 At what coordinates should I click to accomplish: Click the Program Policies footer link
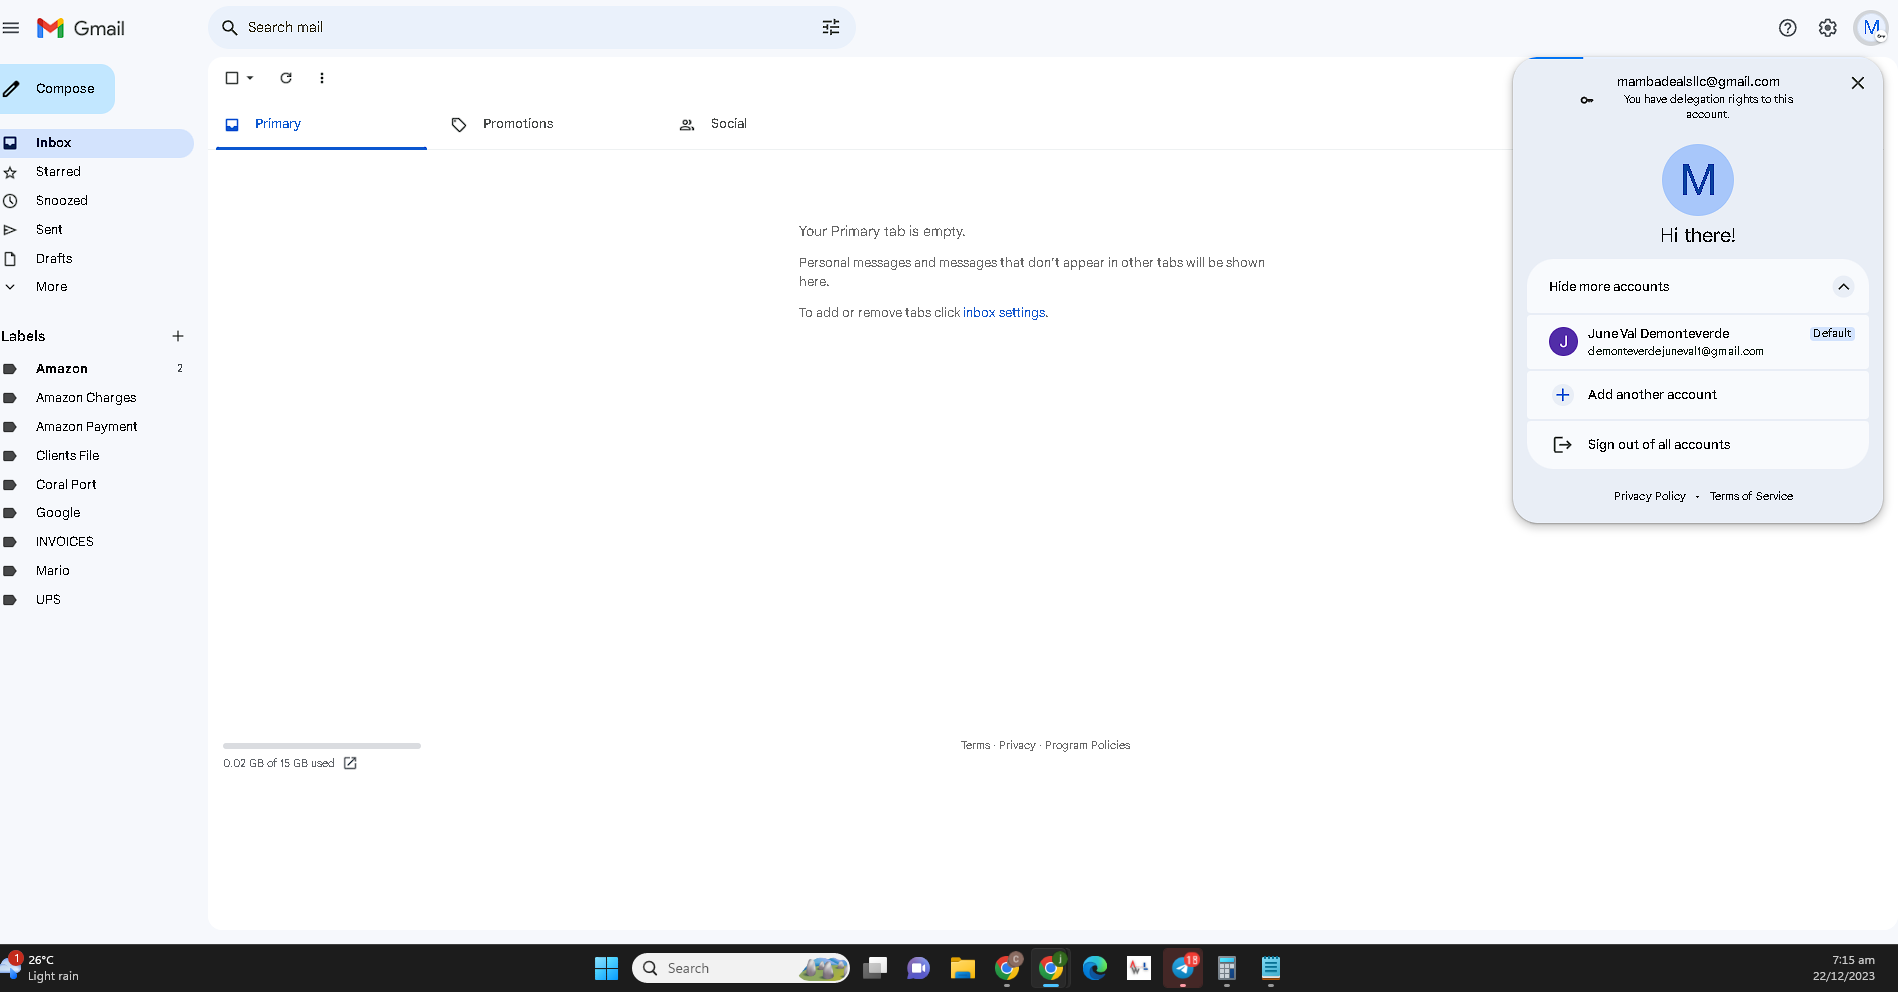[x=1087, y=745]
